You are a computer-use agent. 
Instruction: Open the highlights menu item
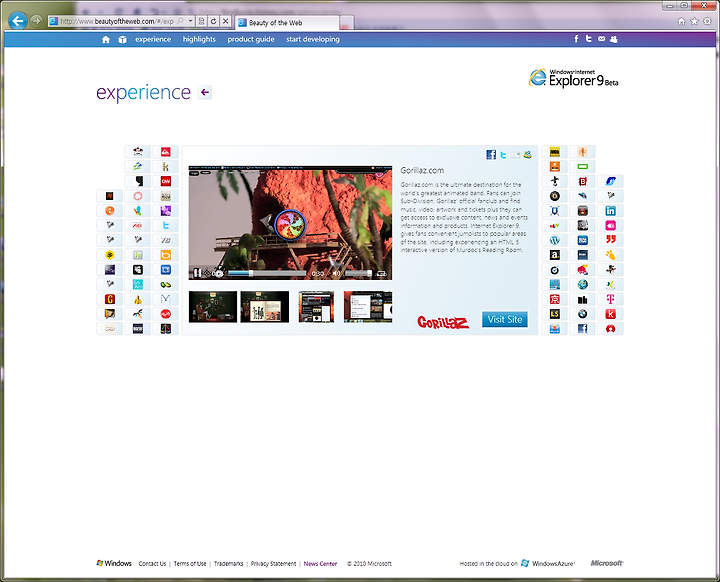(x=199, y=40)
